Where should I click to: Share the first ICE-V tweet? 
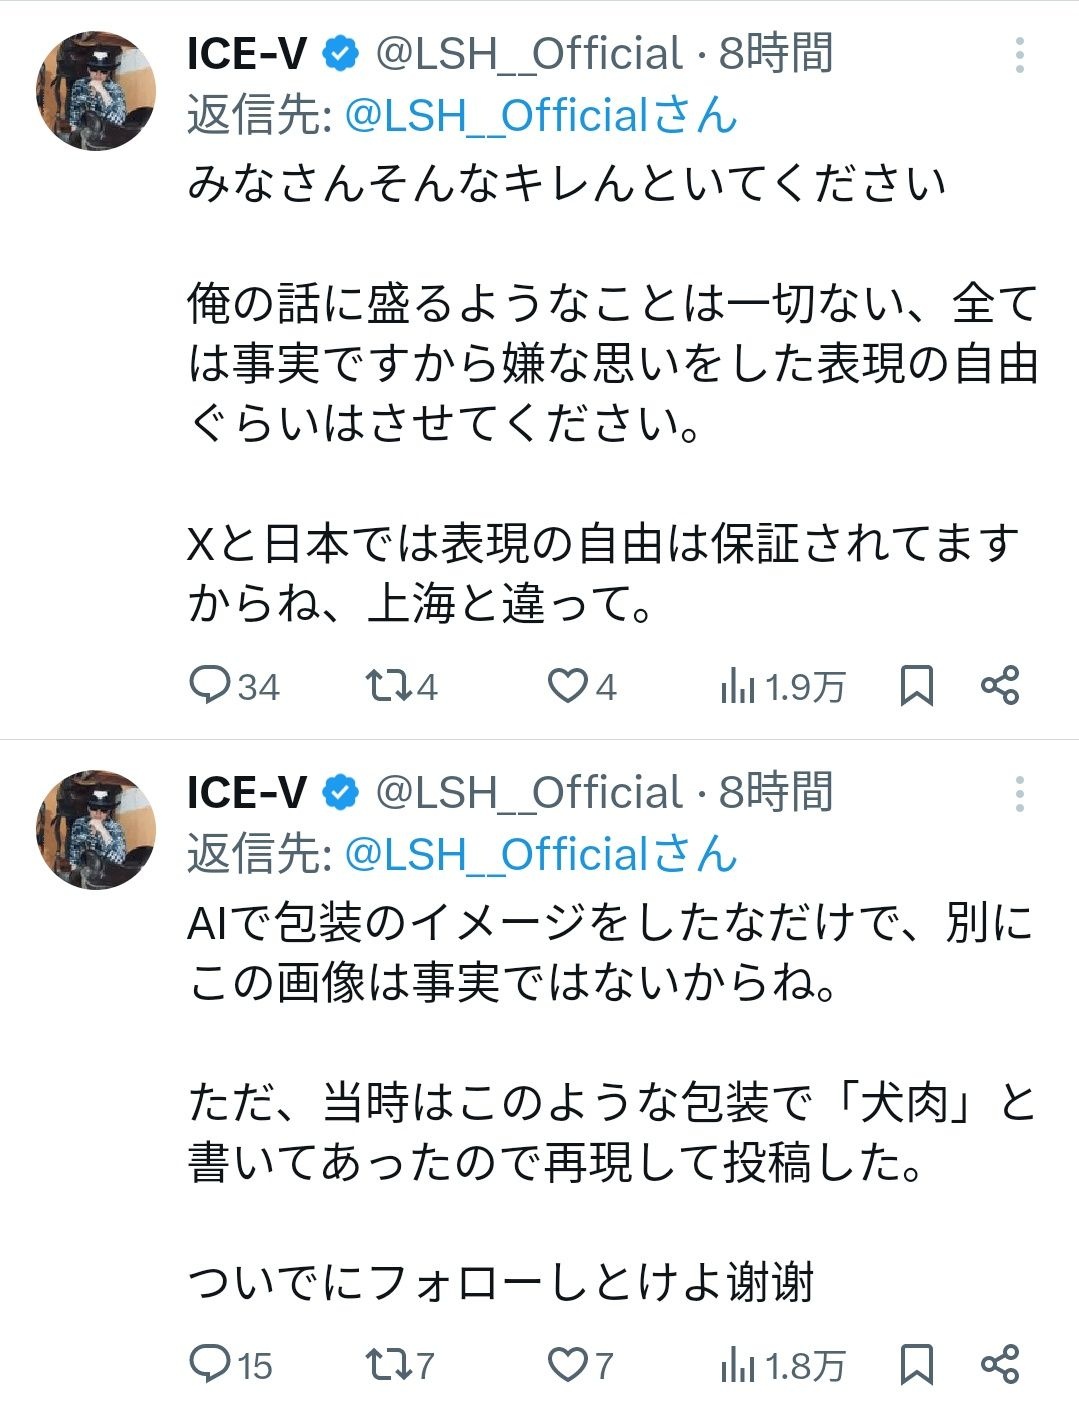pyautogui.click(x=1000, y=686)
